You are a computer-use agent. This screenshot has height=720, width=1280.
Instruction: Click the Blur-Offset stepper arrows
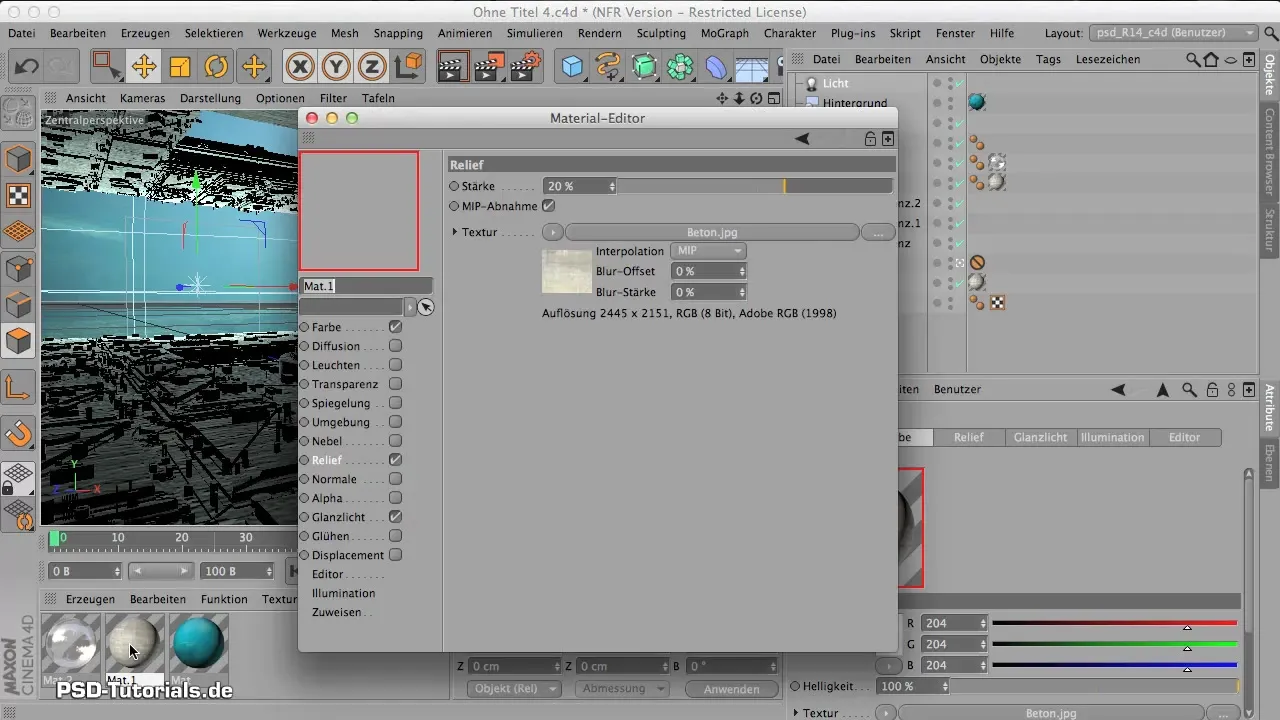741,271
